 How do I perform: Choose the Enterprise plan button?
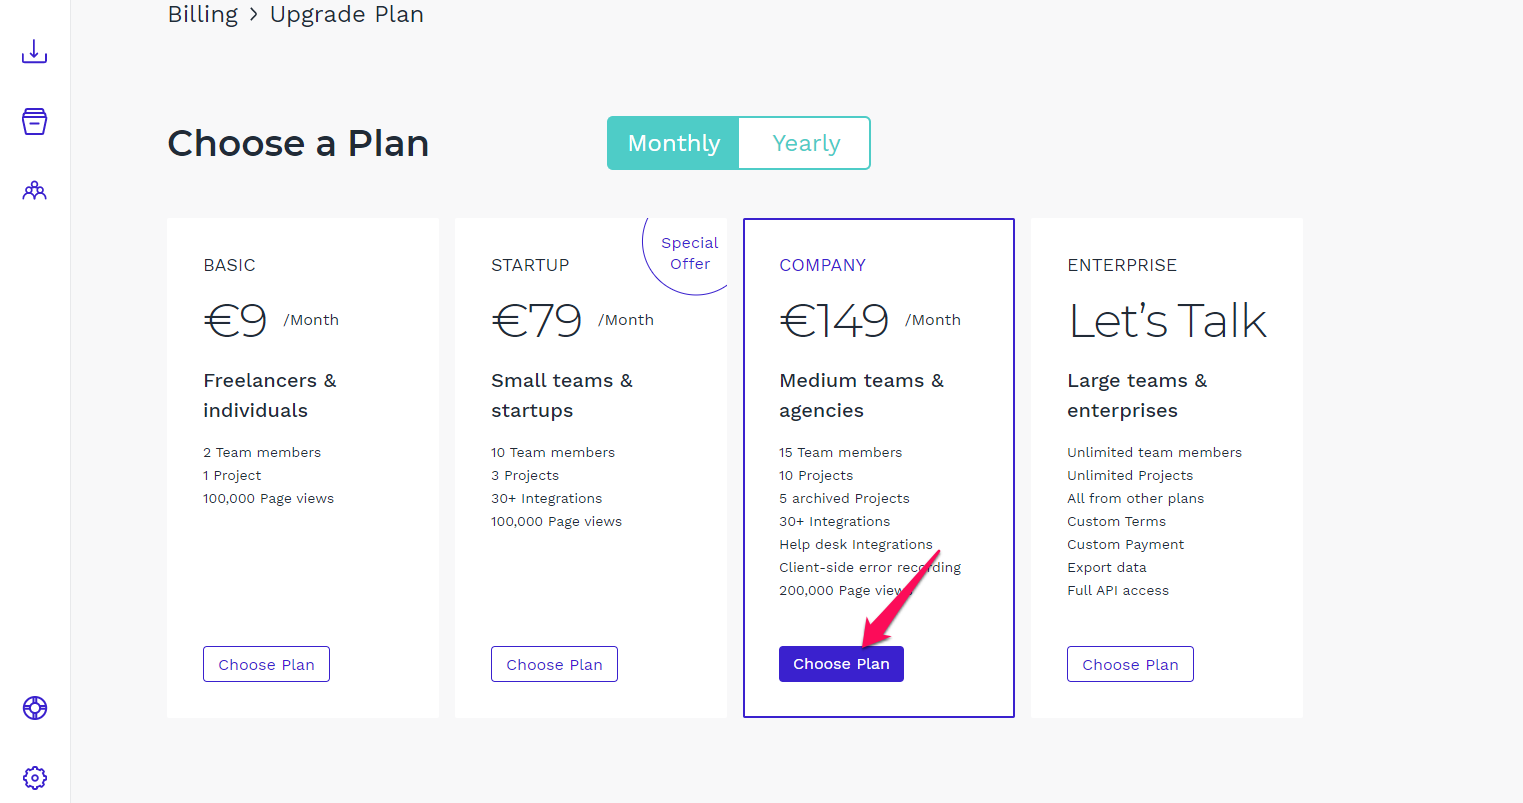[1130, 664]
